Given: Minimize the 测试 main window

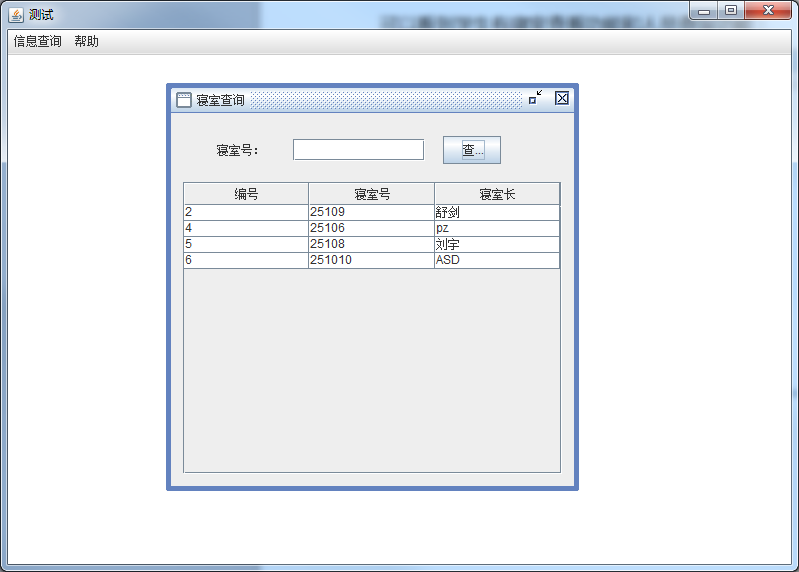Looking at the screenshot, I should coord(704,11).
